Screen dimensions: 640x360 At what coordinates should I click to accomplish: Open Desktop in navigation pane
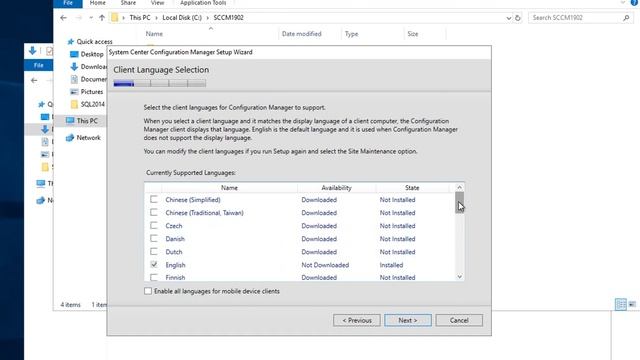pos(87,54)
